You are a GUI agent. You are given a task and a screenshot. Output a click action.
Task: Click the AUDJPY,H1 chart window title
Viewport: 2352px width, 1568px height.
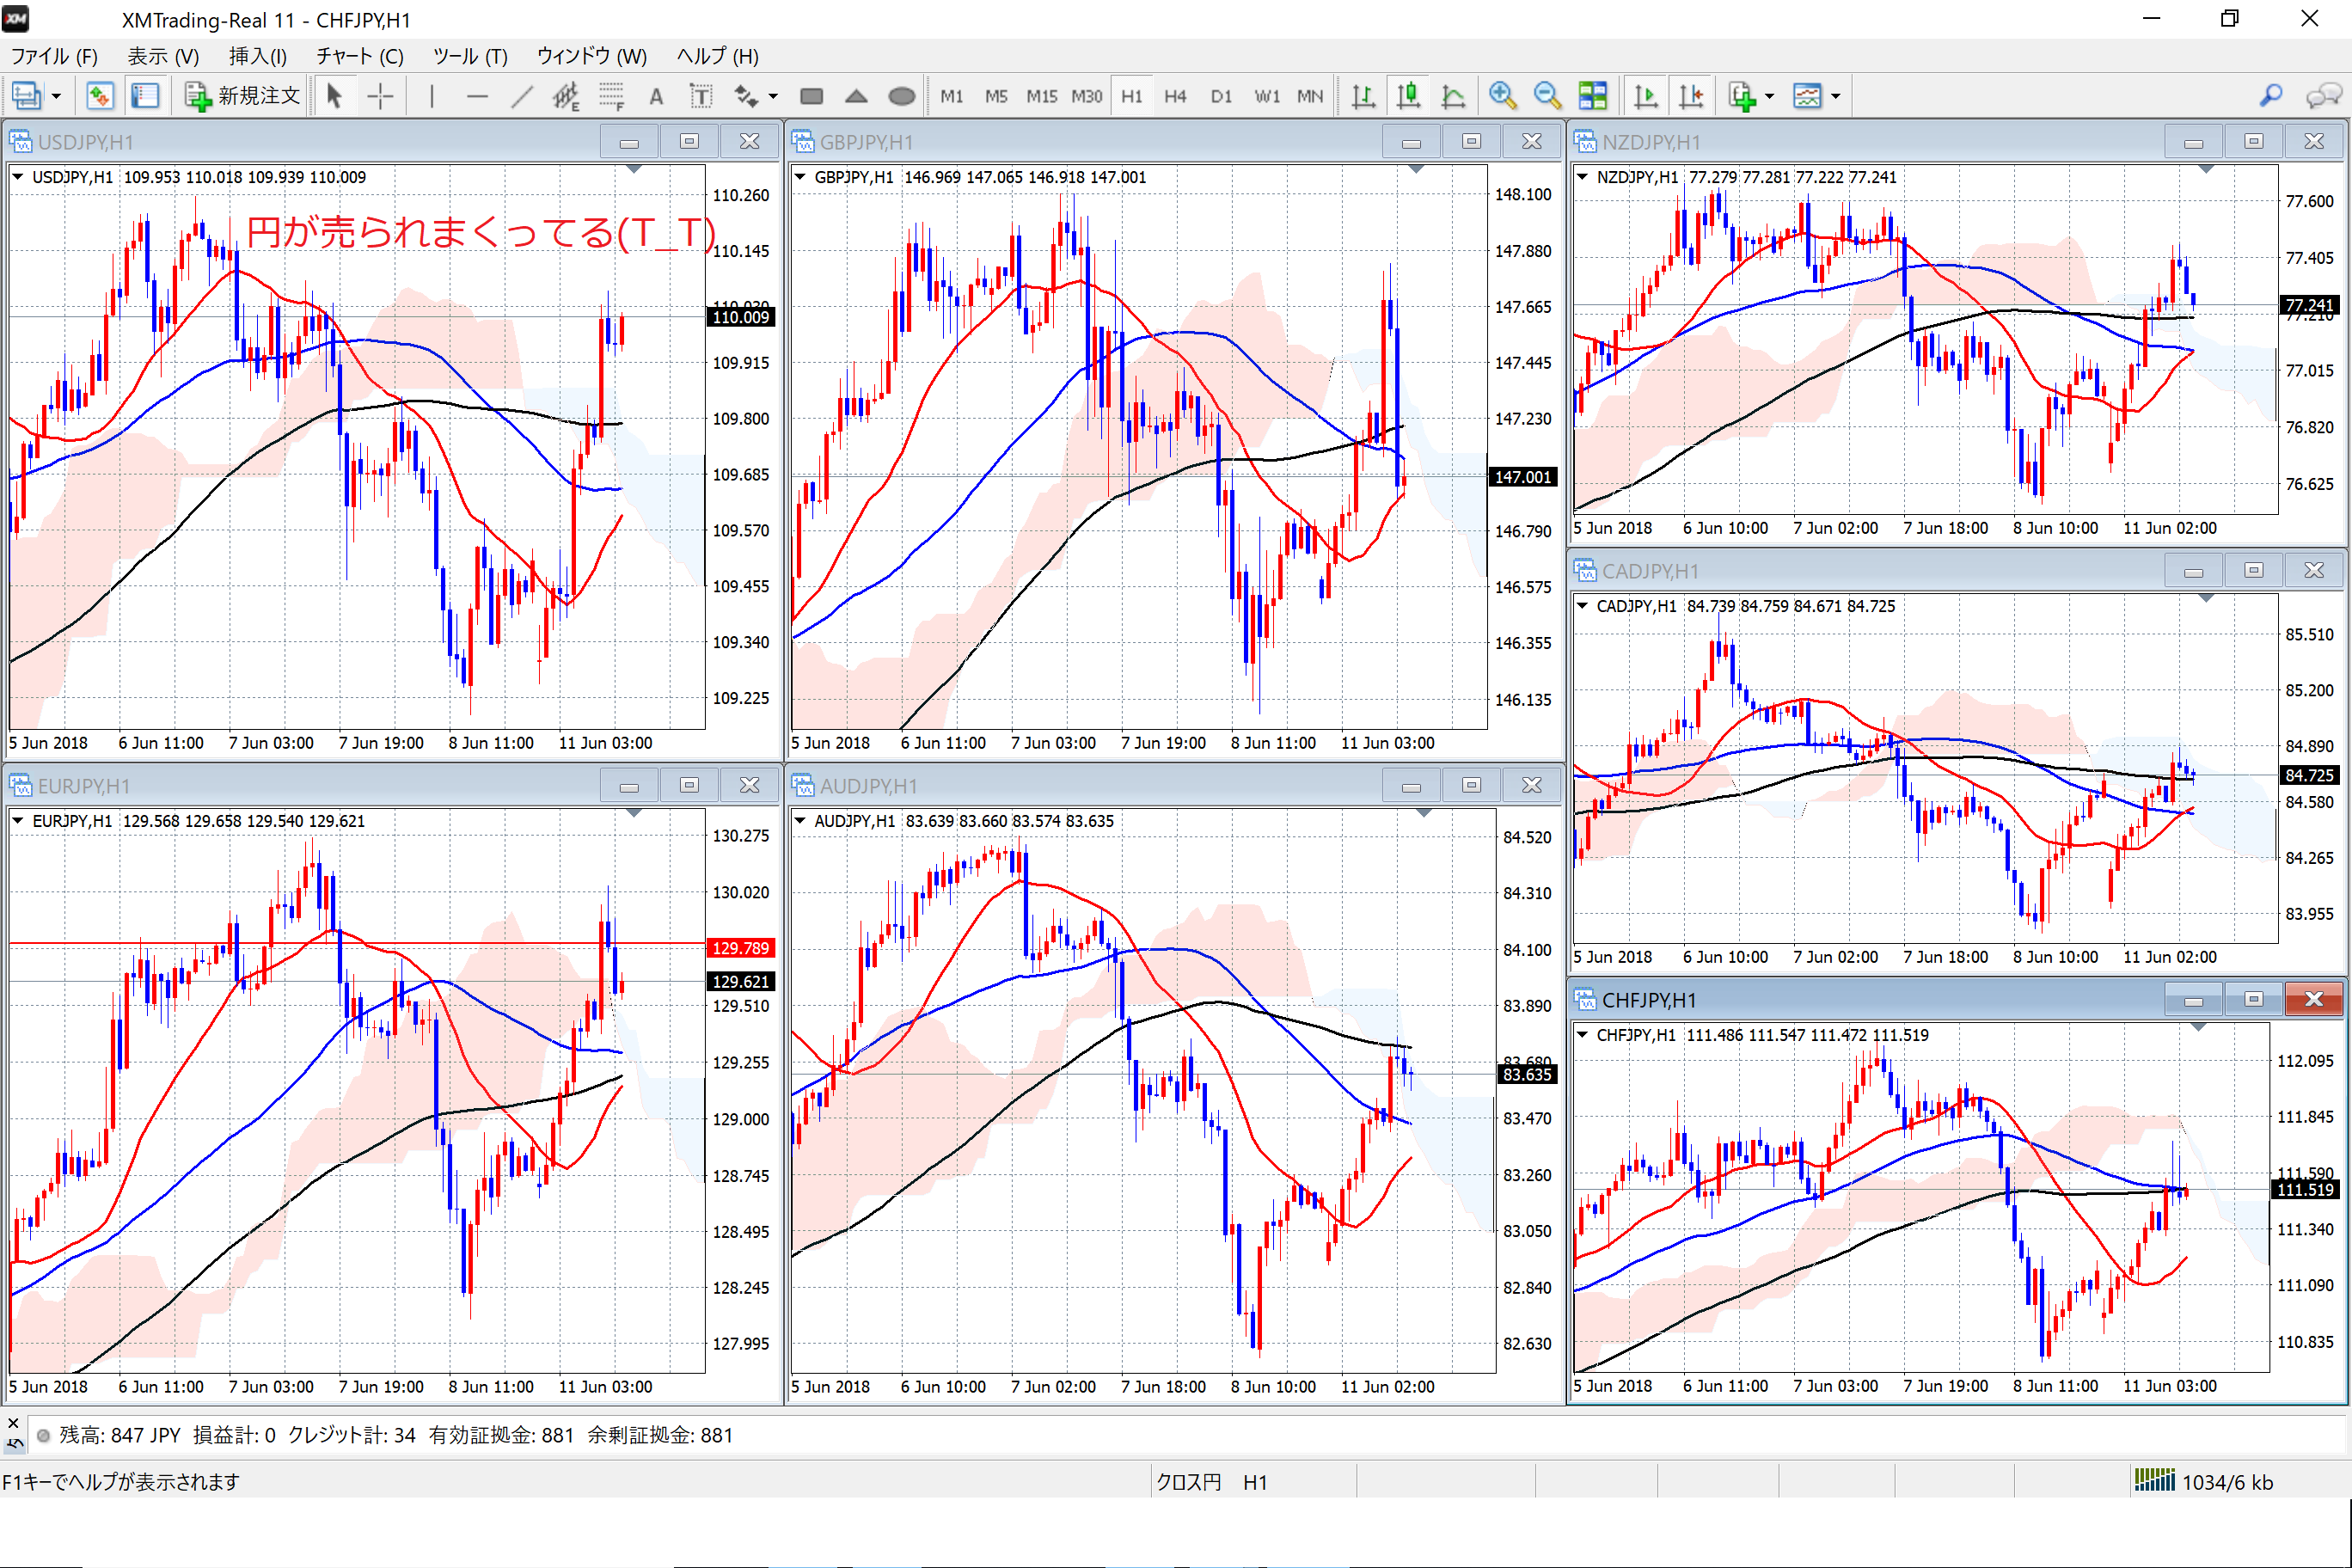point(868,786)
